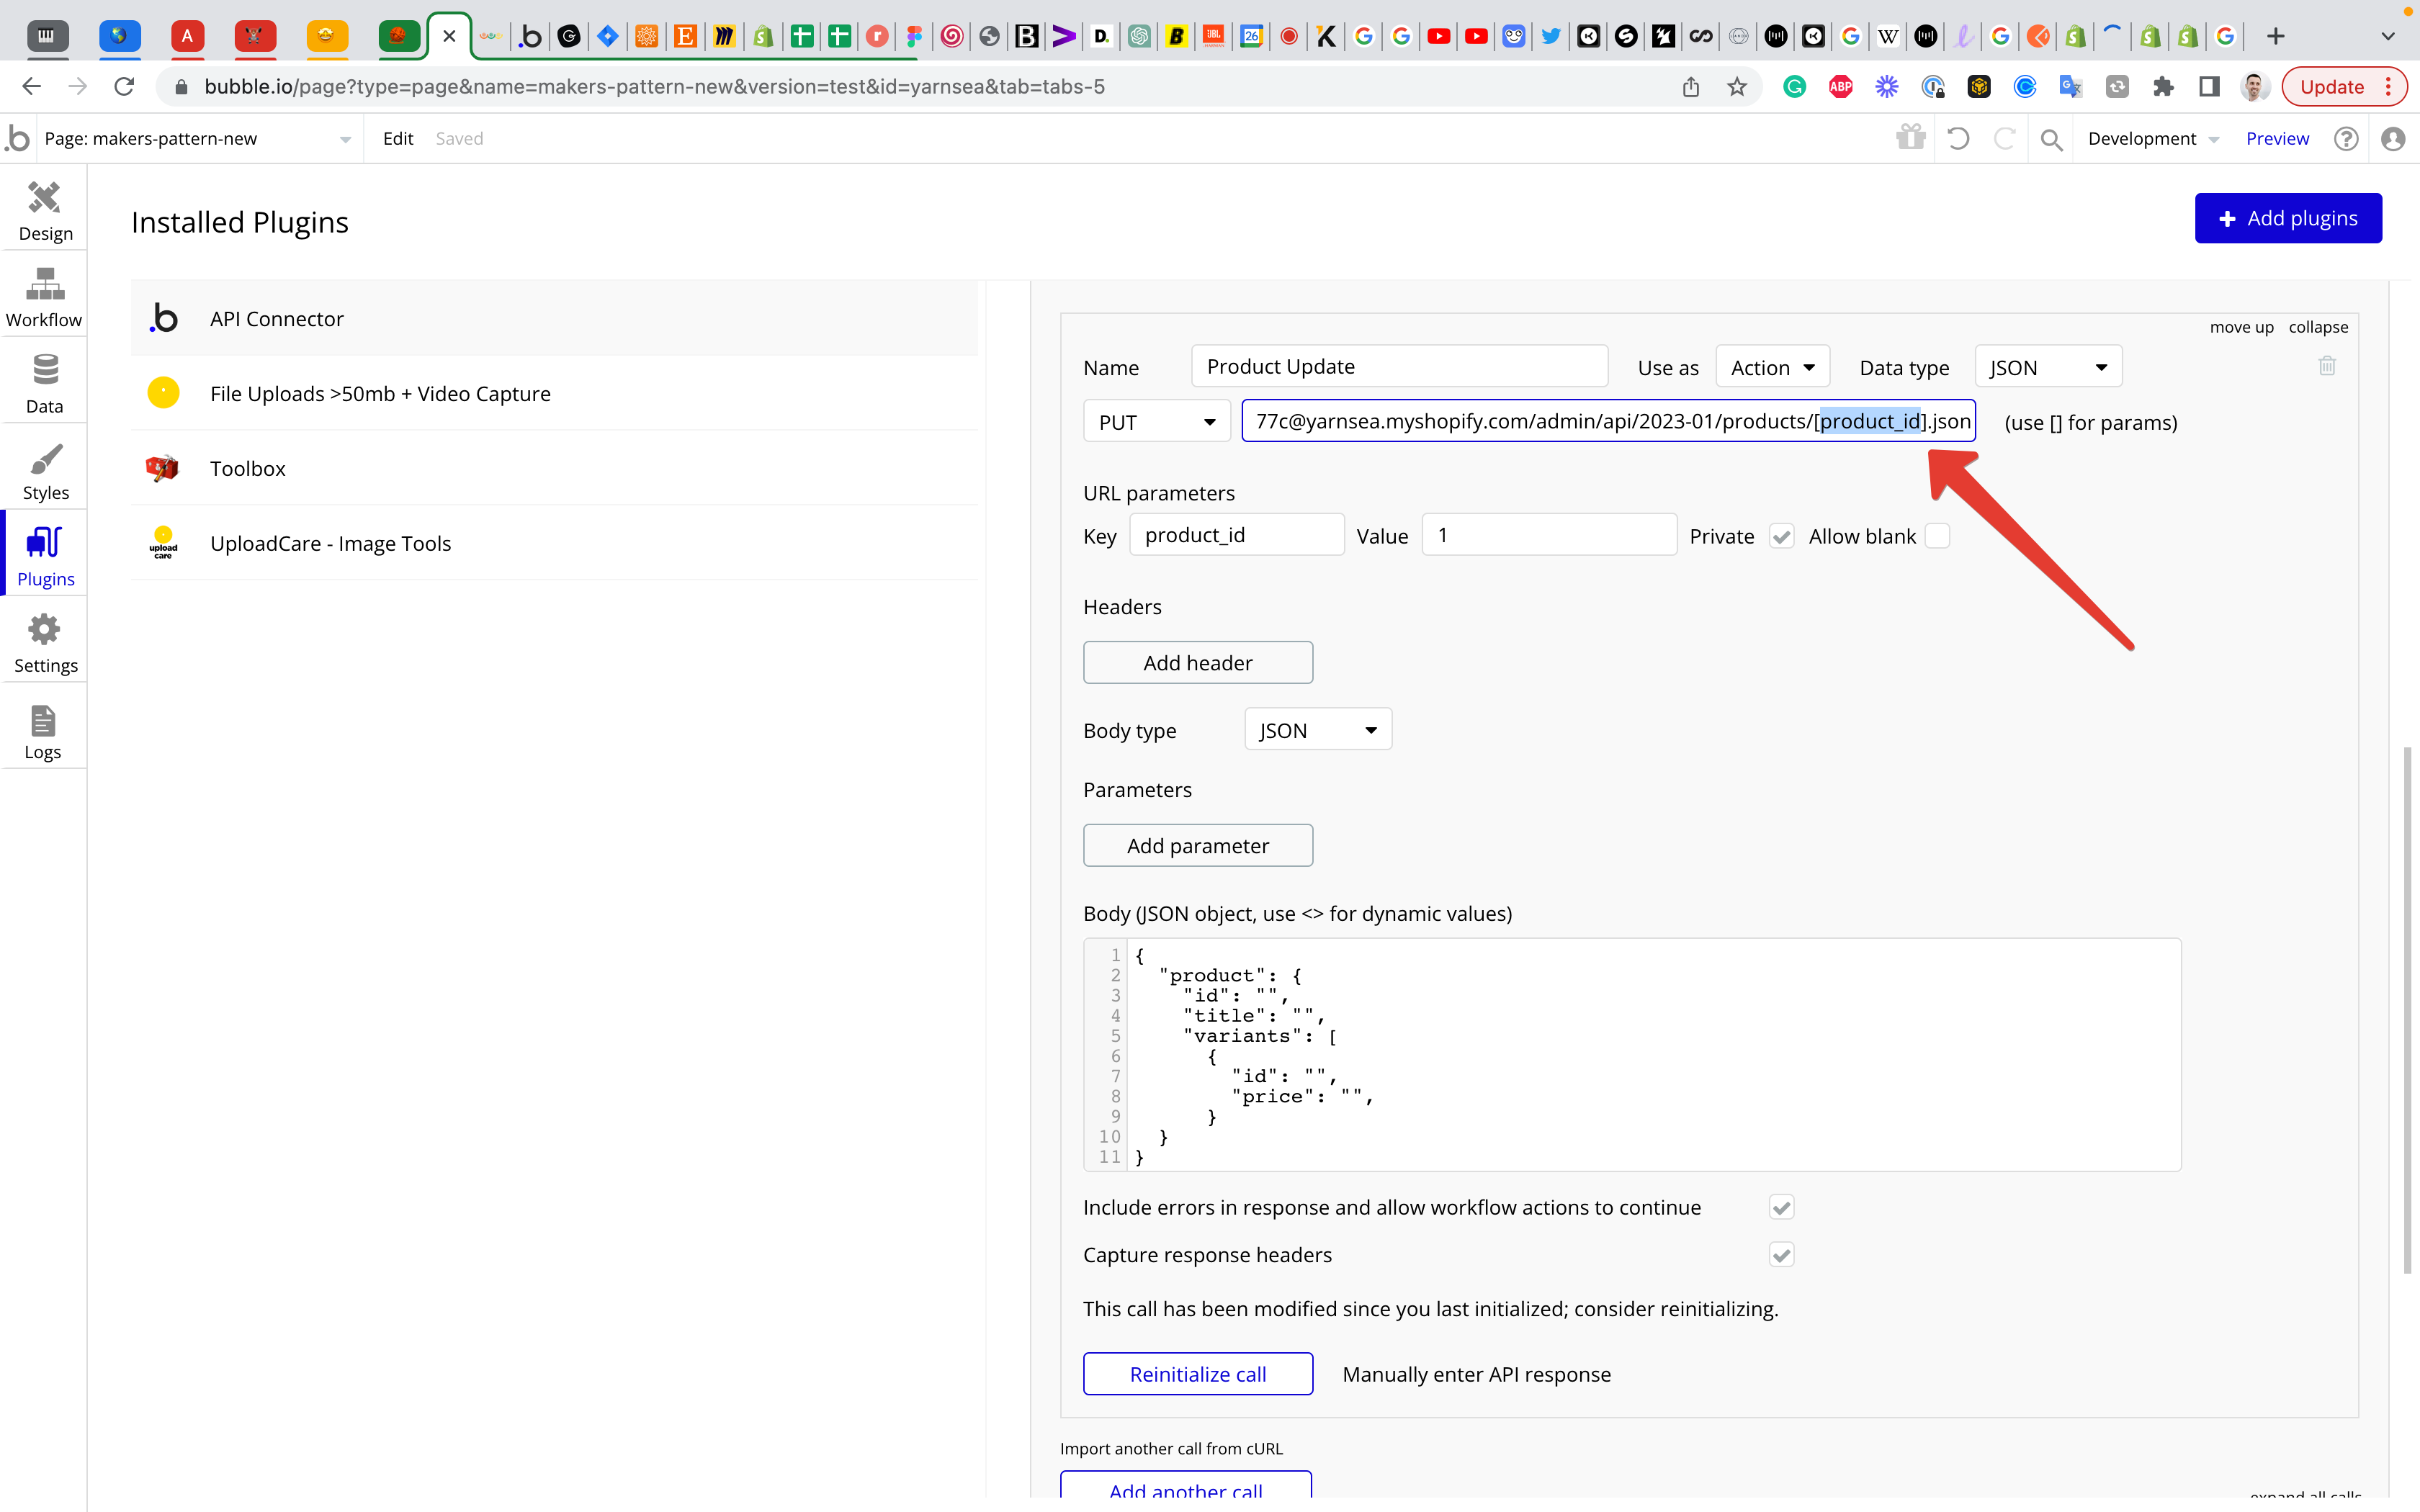Go to the Data section

tap(45, 383)
